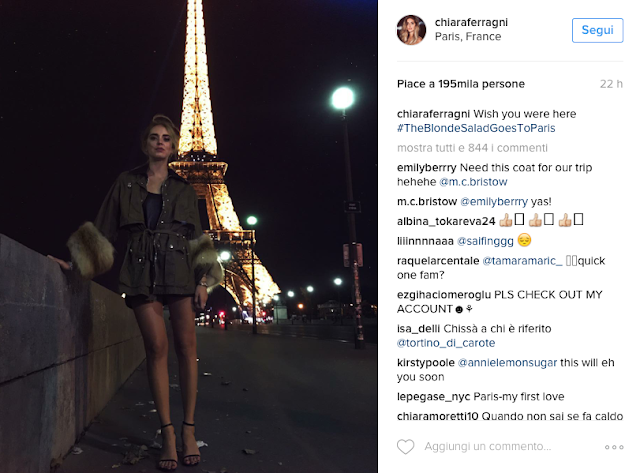The height and width of the screenshot is (473, 640).
Task: Open the Paris, France location link
Action: click(468, 37)
